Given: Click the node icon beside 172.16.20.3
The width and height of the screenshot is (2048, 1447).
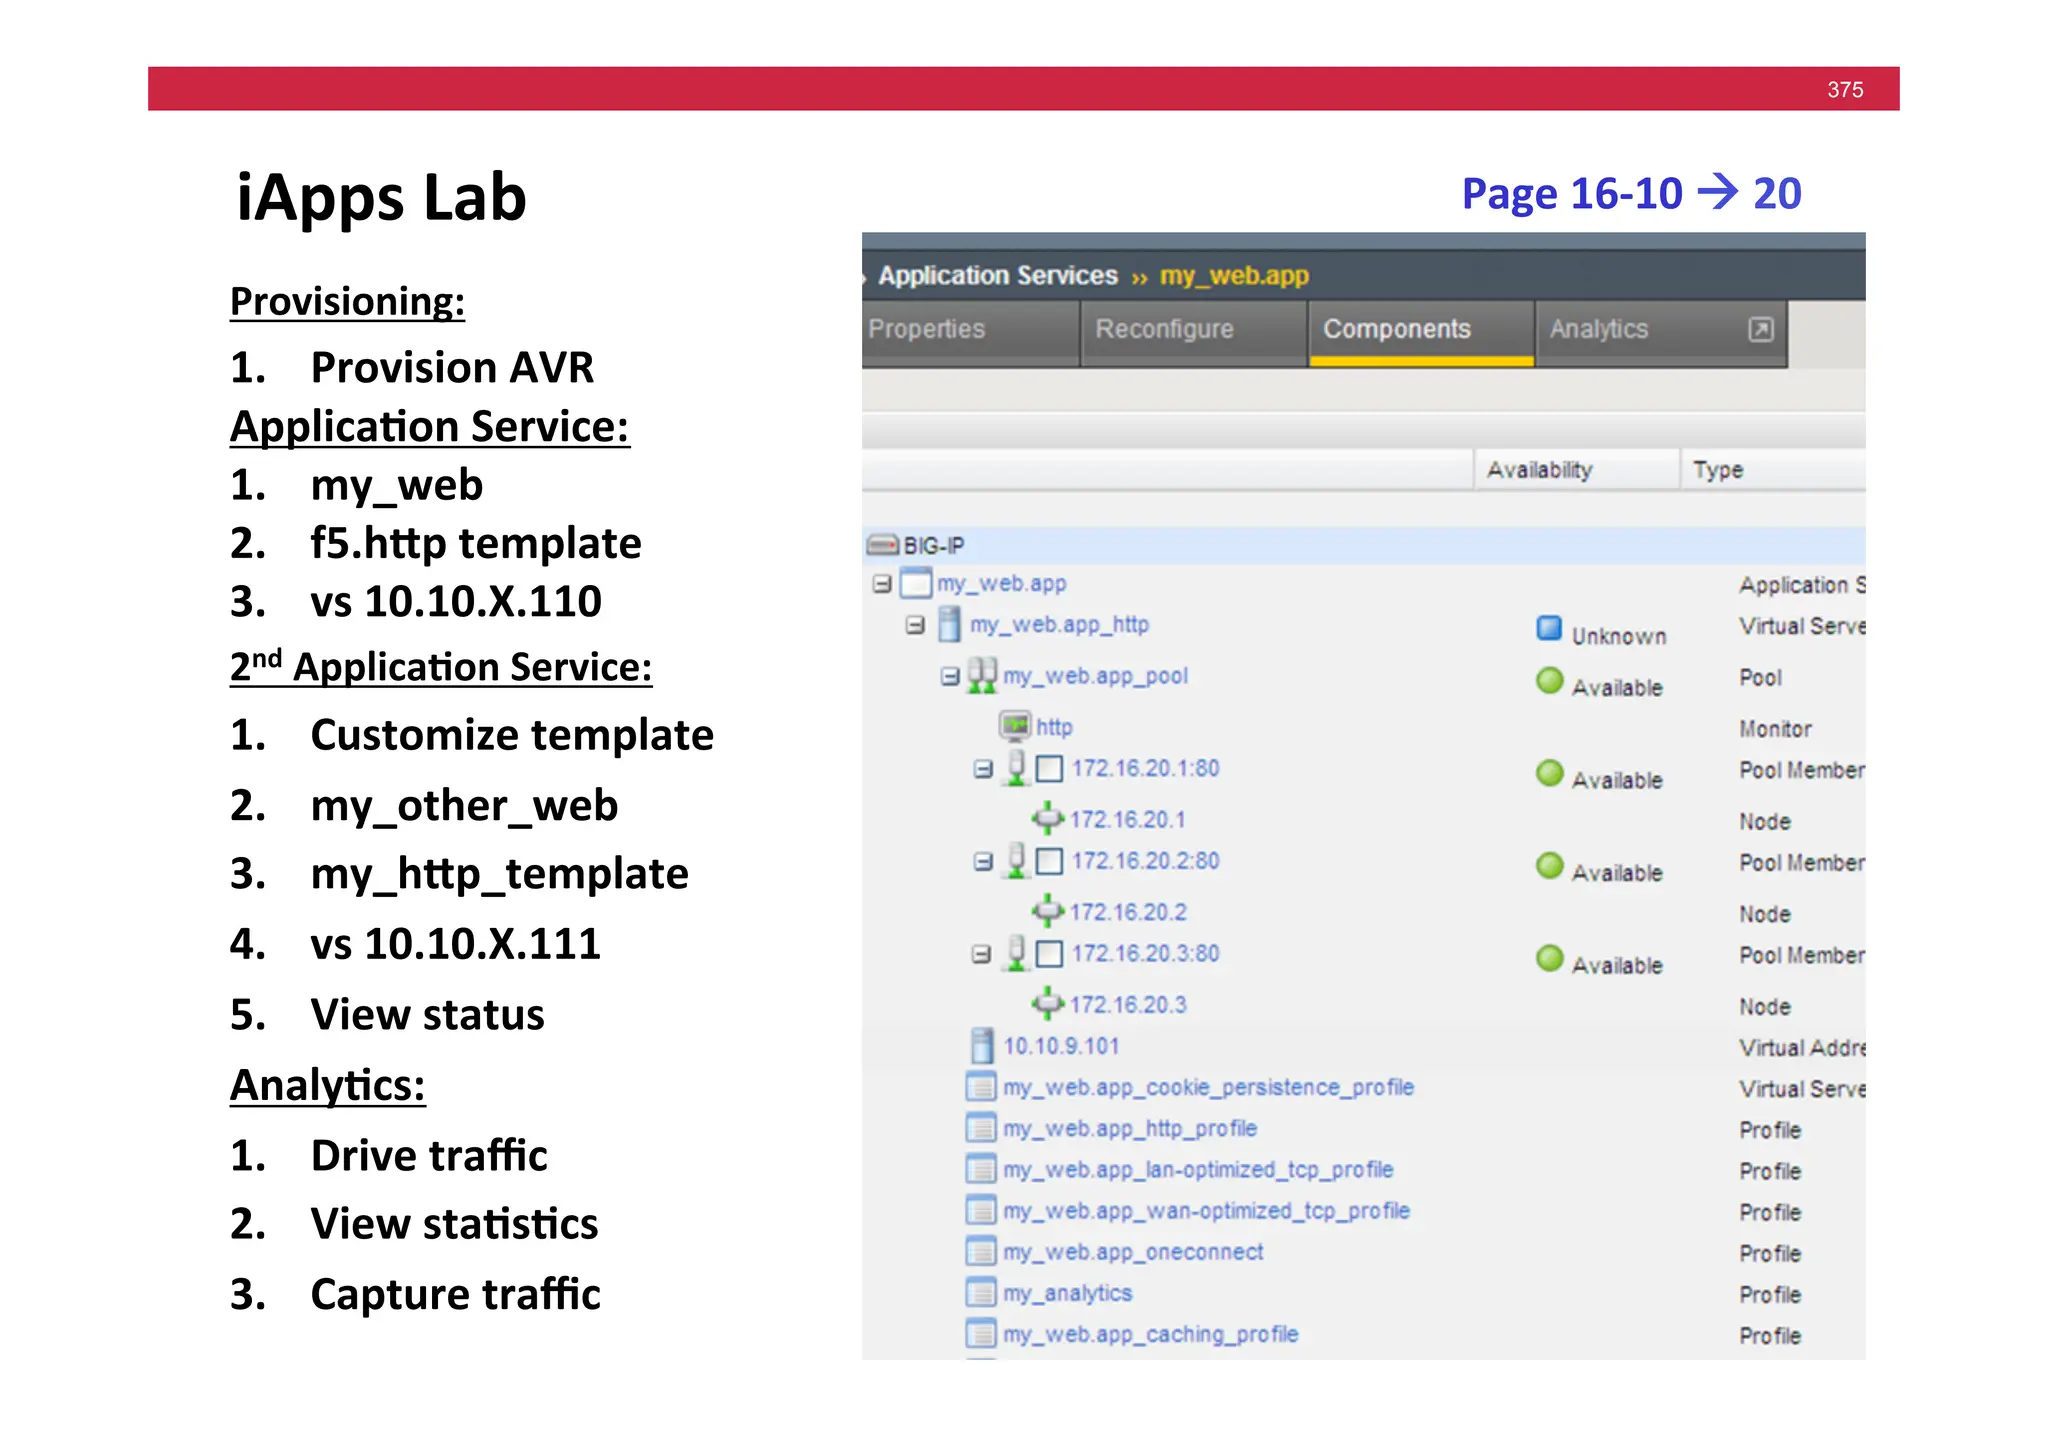Looking at the screenshot, I should tap(1047, 1003).
